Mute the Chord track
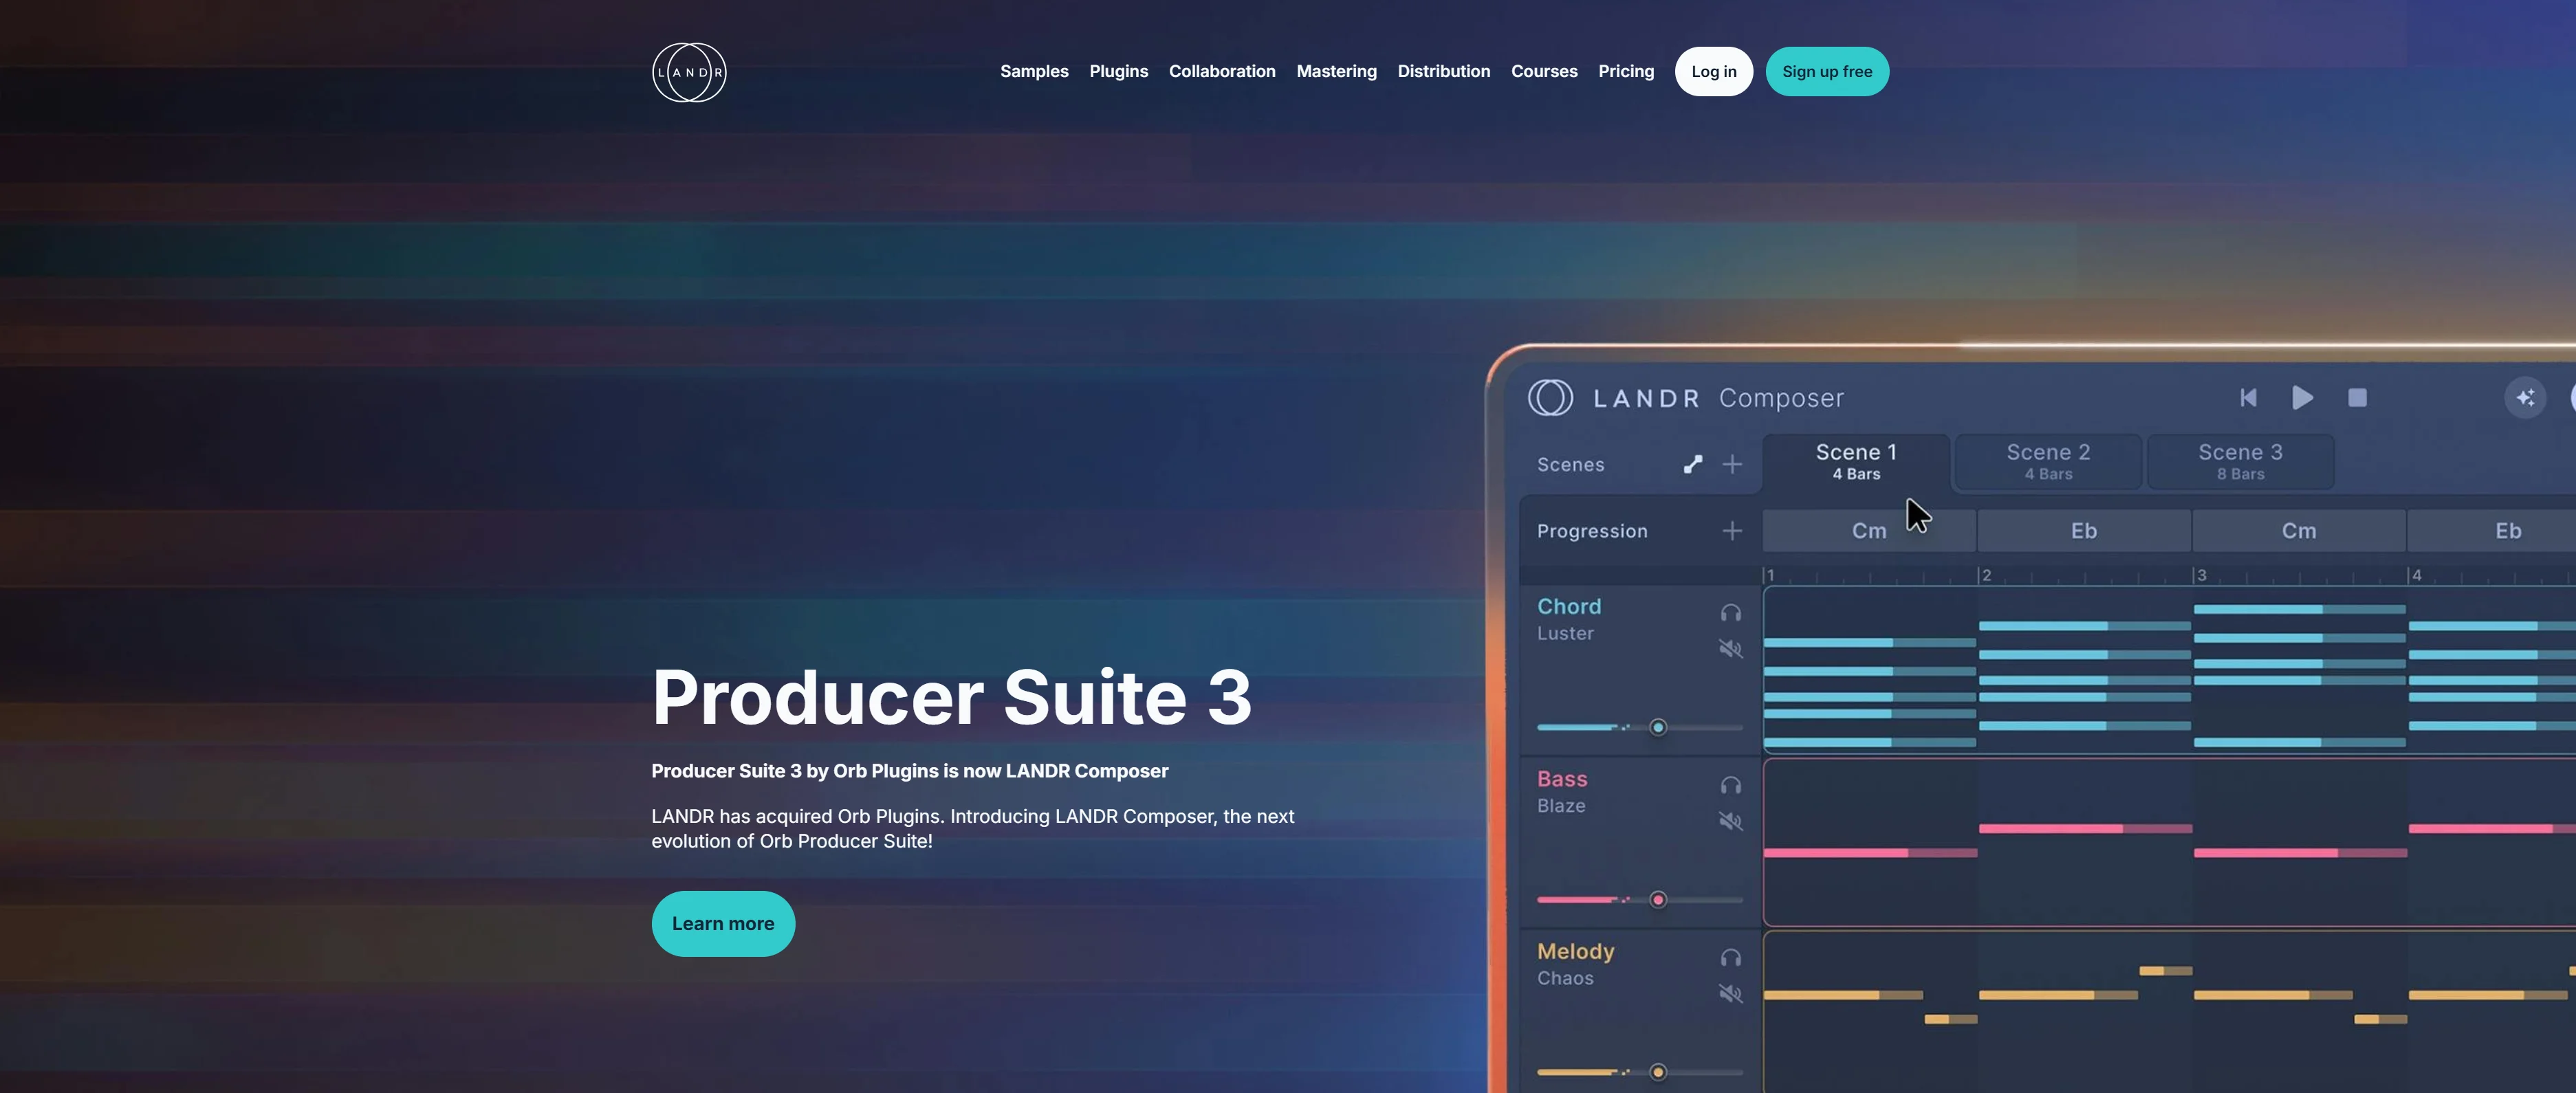This screenshot has width=2576, height=1093. pos(1730,649)
